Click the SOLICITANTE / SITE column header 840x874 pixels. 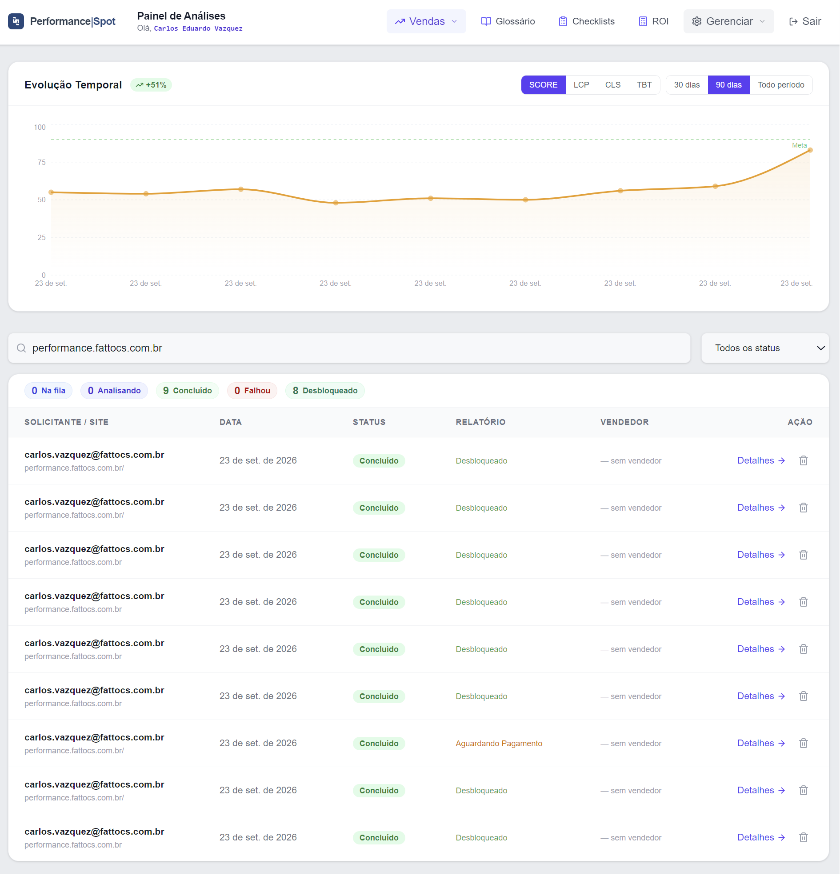[x=66, y=422]
